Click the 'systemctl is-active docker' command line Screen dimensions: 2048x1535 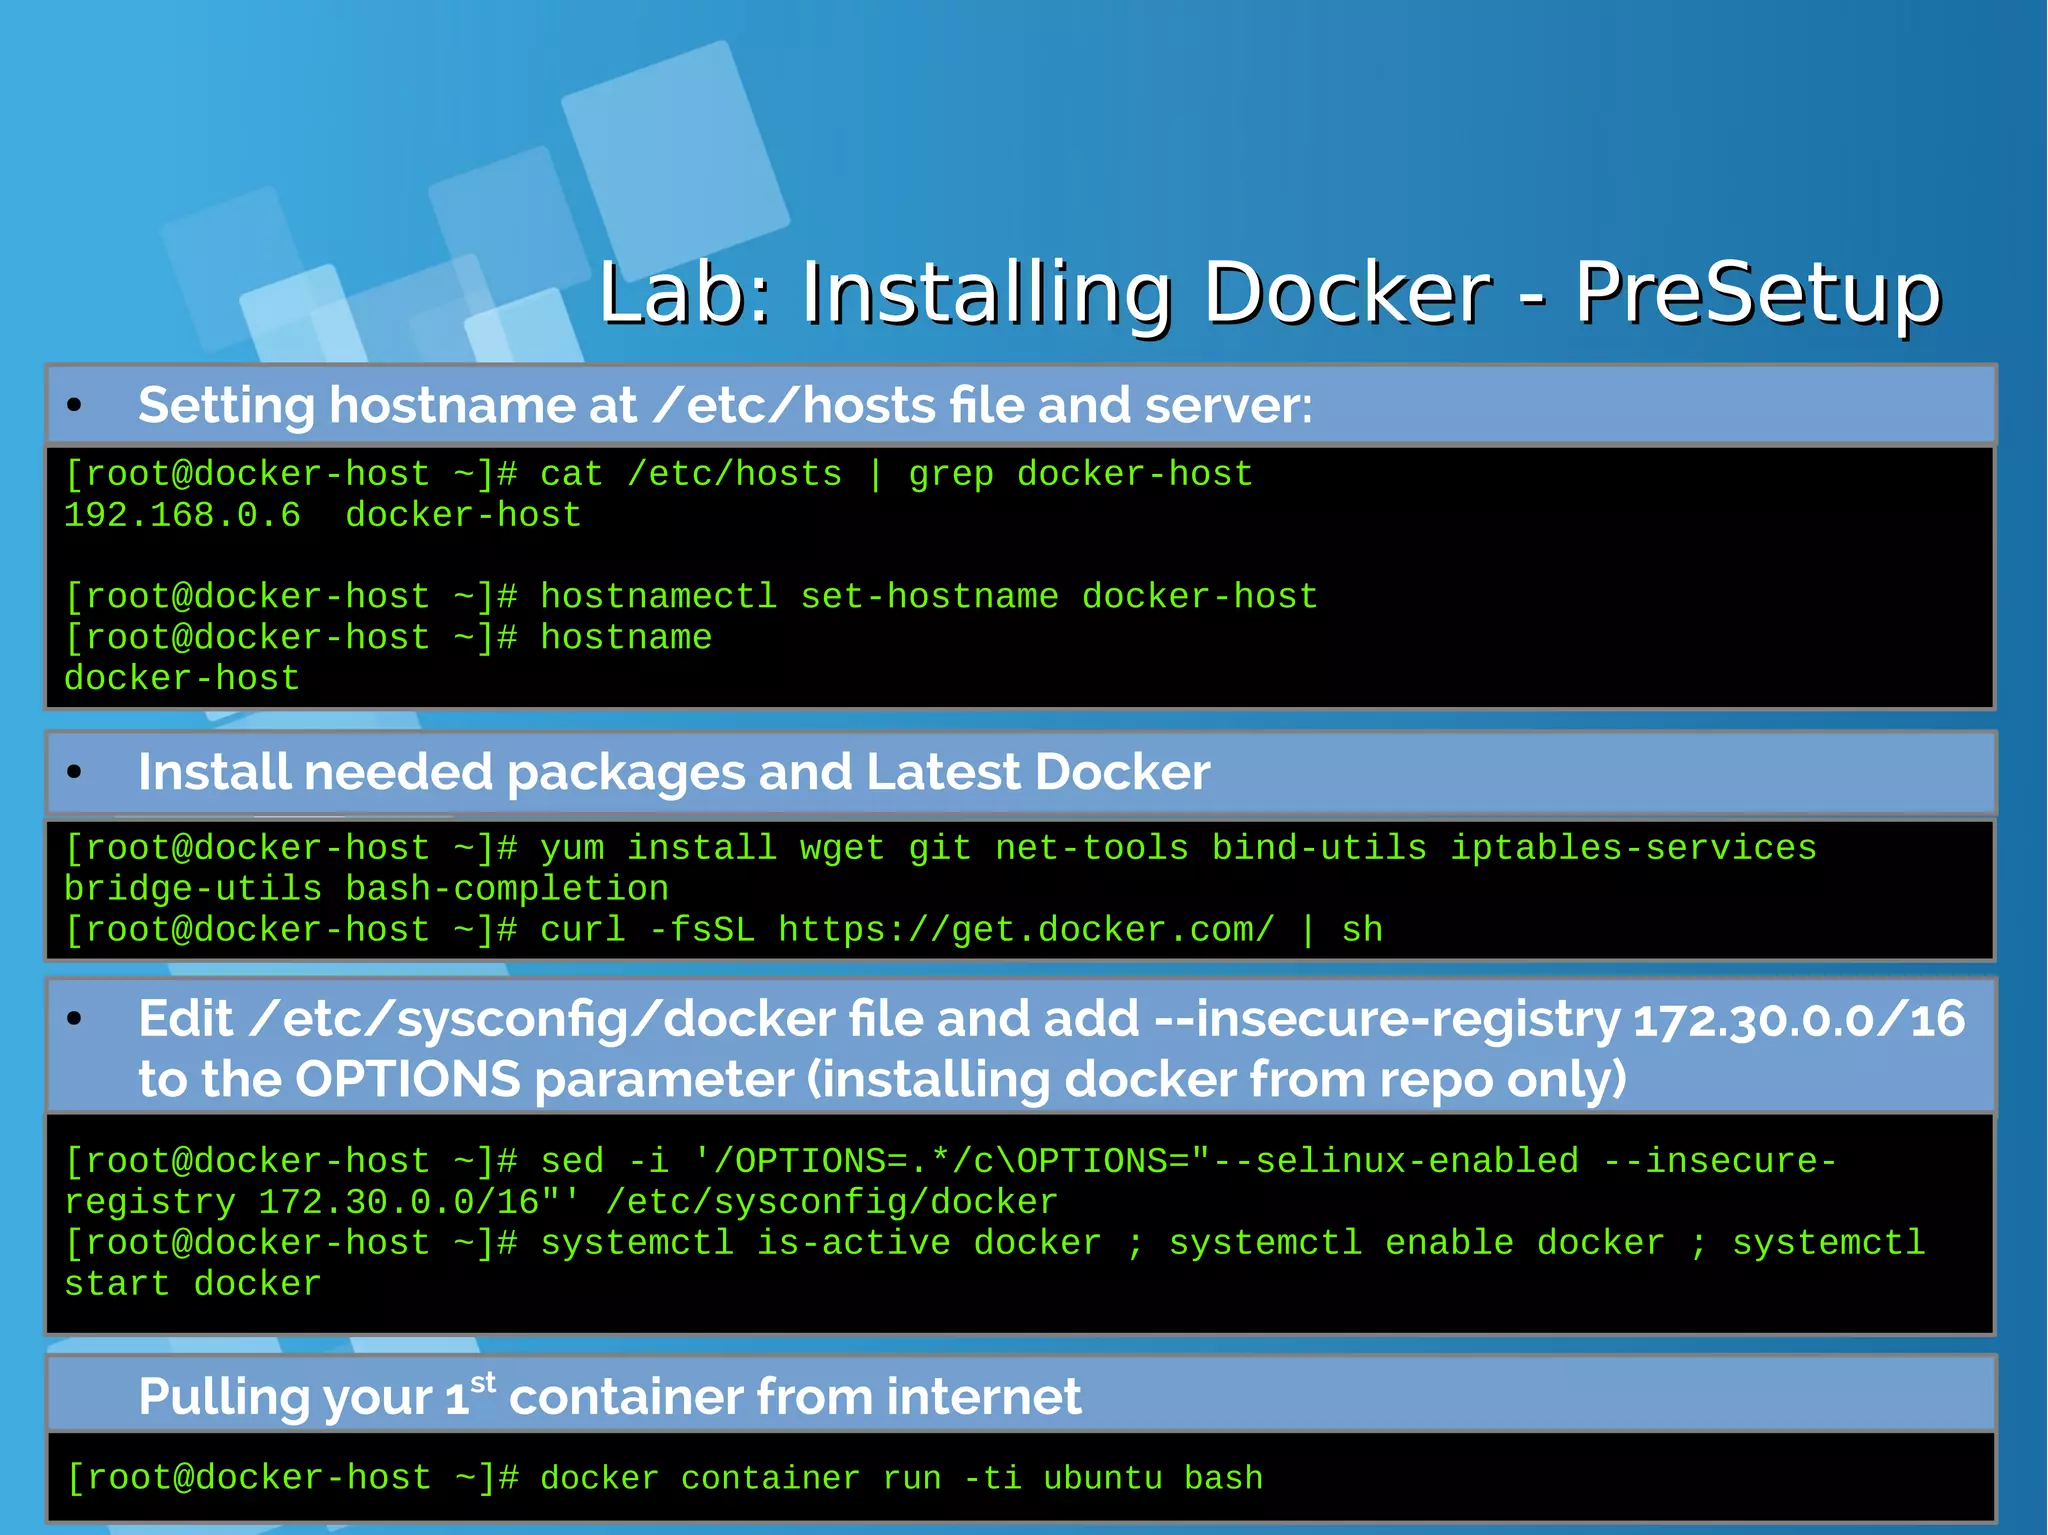[995, 1243]
